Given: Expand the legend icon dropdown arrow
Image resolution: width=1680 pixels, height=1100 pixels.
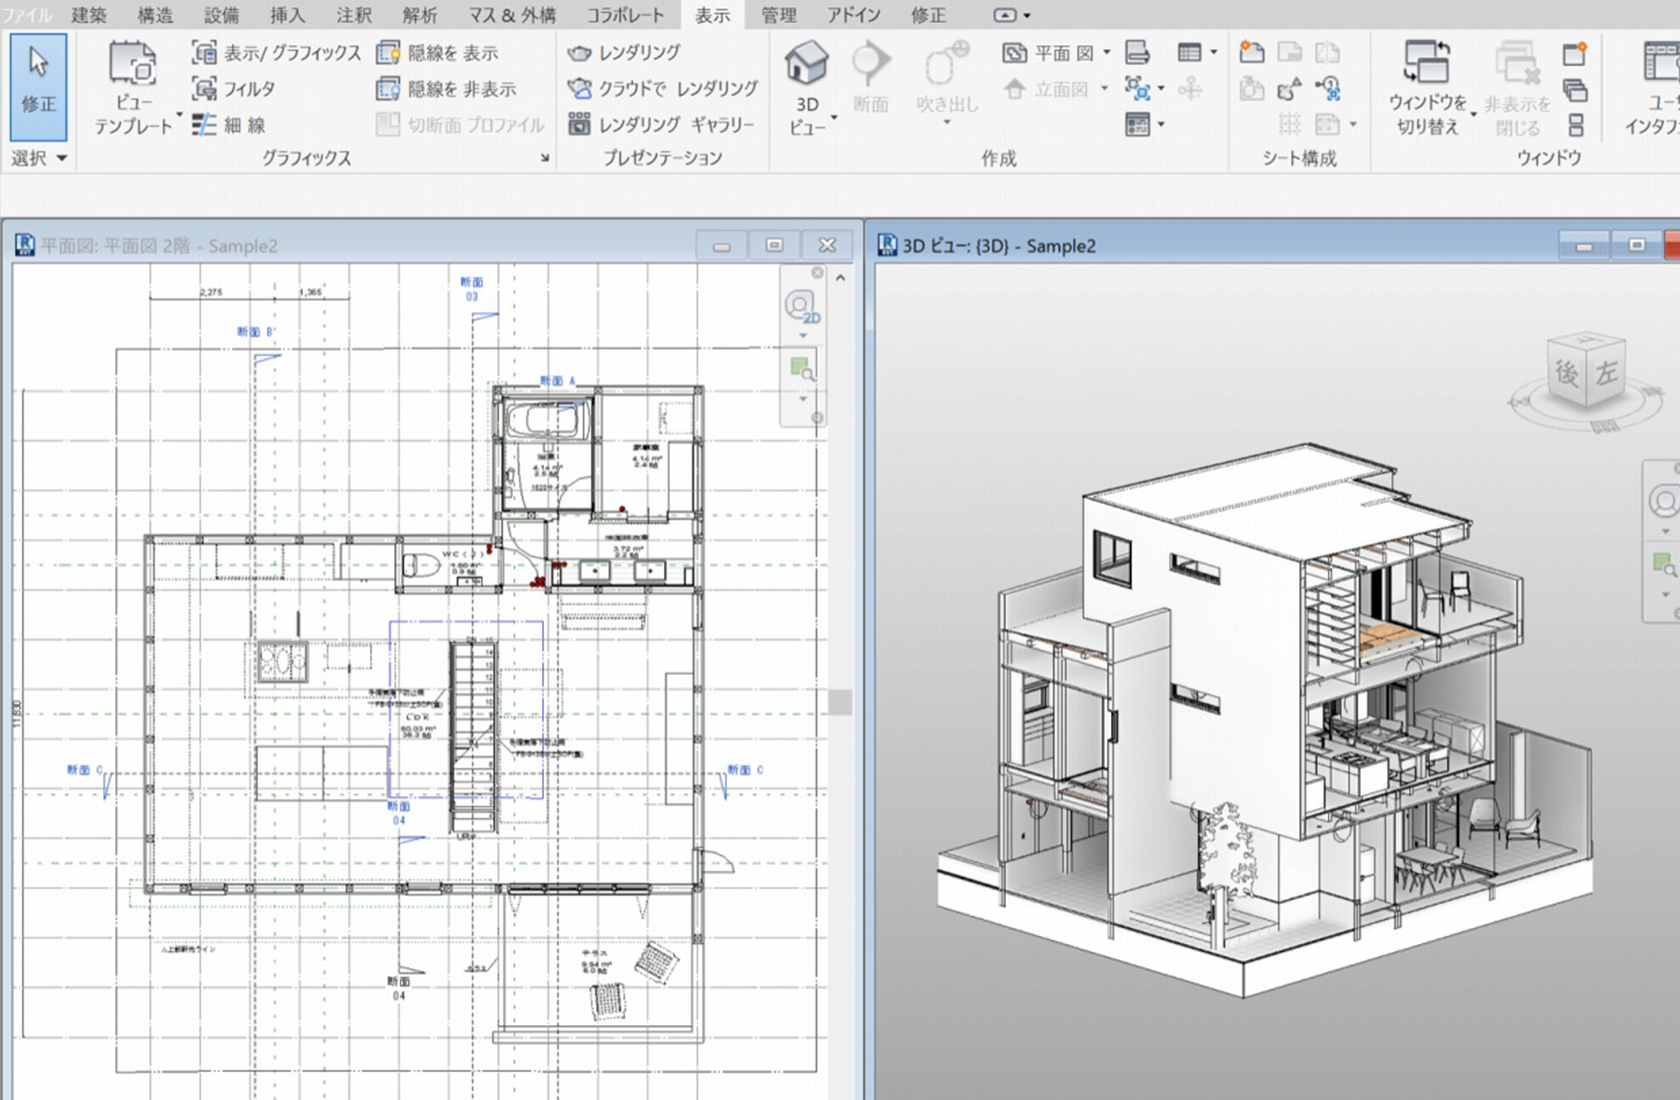Looking at the screenshot, I should pyautogui.click(x=1161, y=125).
